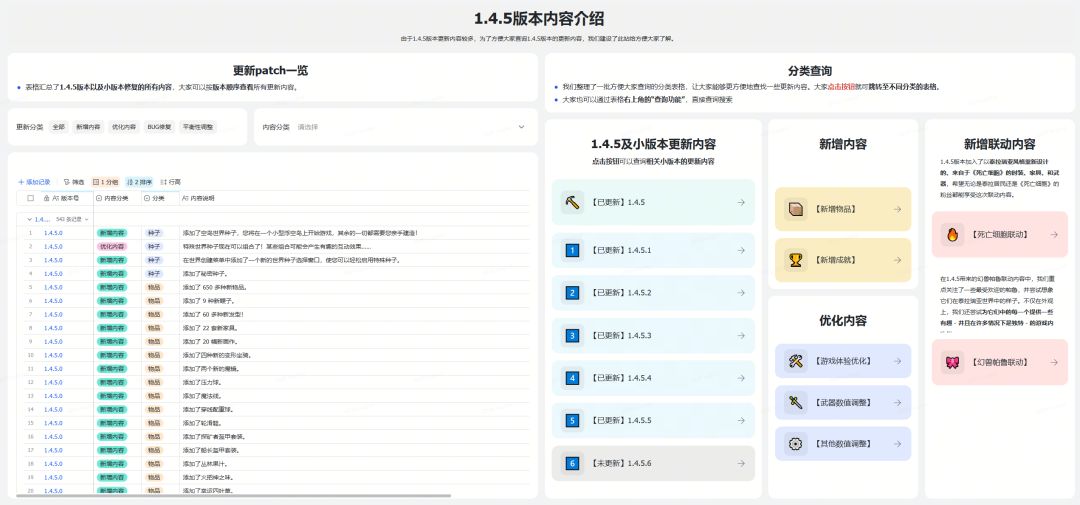Click the plus icon of 添加记录
Screen dimensions: 1080x505
point(21,182)
